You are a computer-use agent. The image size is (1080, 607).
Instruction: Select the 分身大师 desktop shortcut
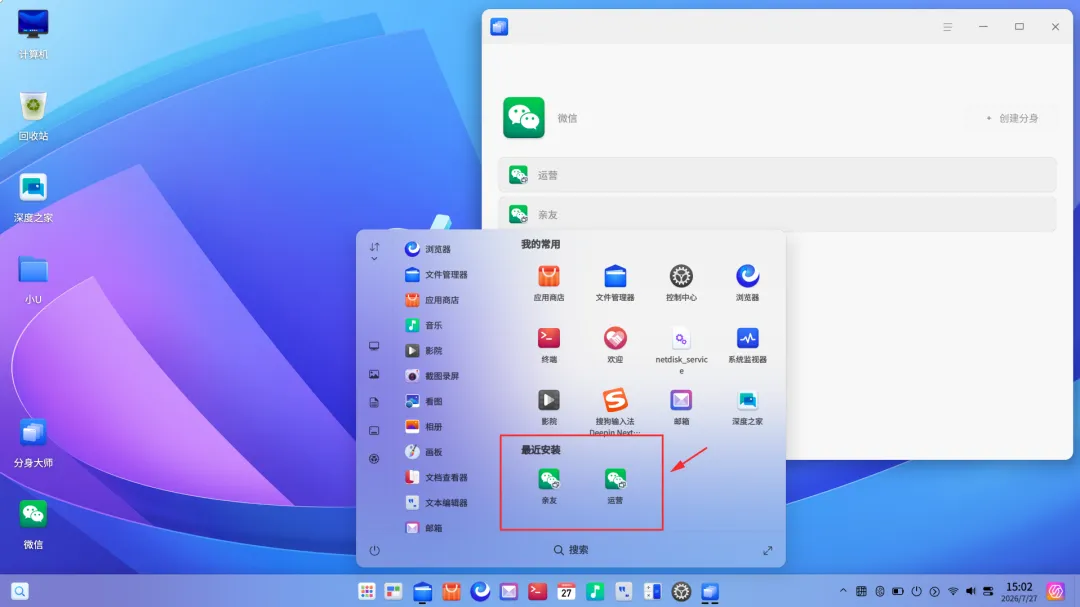(33, 443)
